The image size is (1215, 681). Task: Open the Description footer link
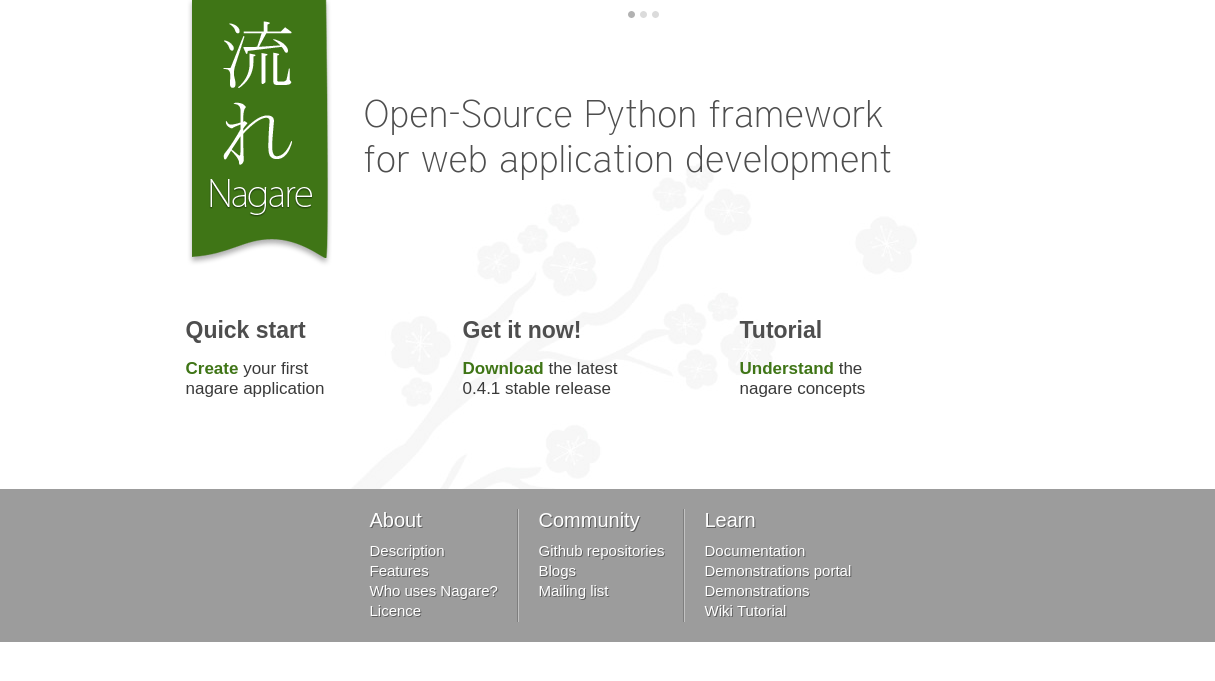407,551
